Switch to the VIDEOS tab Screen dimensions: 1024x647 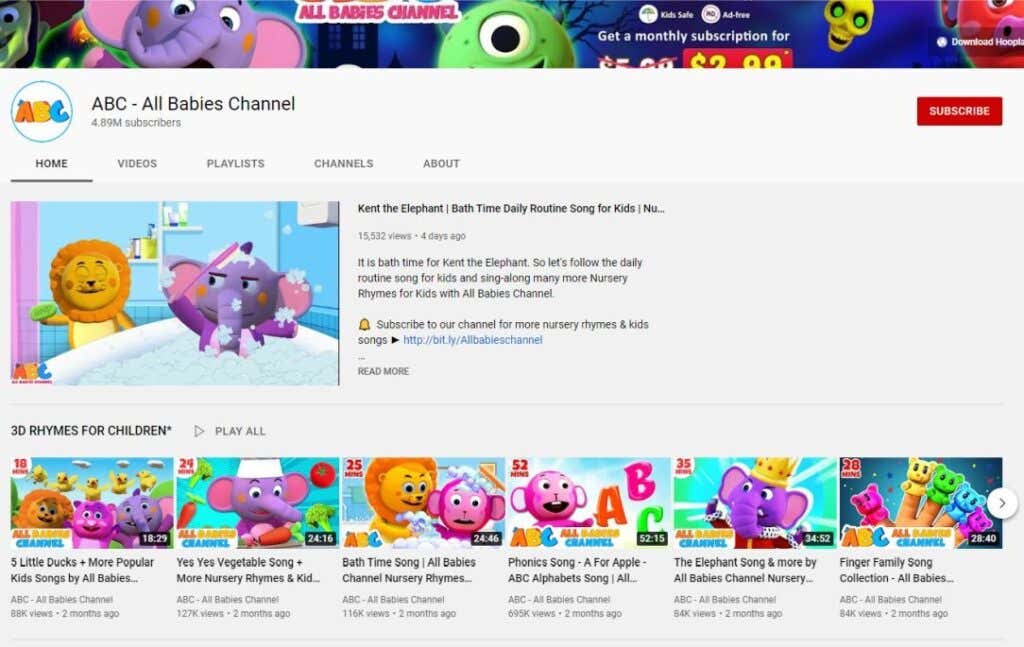(x=137, y=163)
